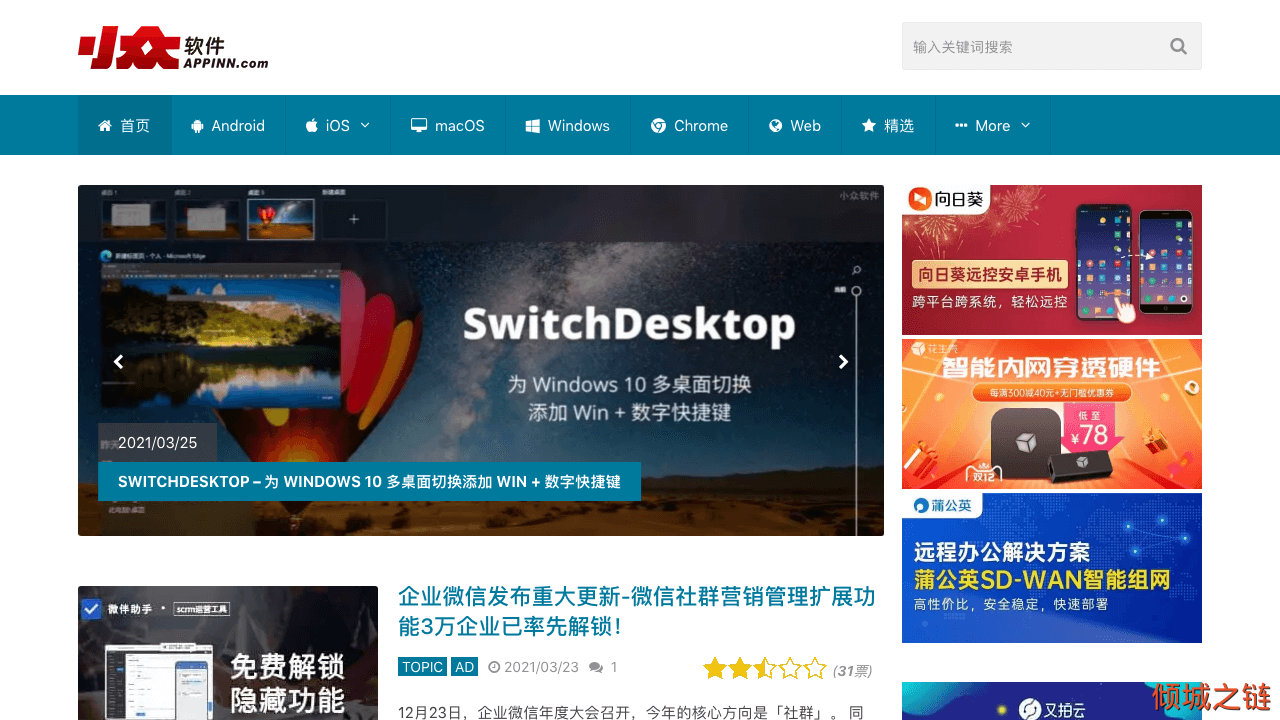Expand the More dropdown chevron
The width and height of the screenshot is (1280, 720).
(x=1025, y=125)
